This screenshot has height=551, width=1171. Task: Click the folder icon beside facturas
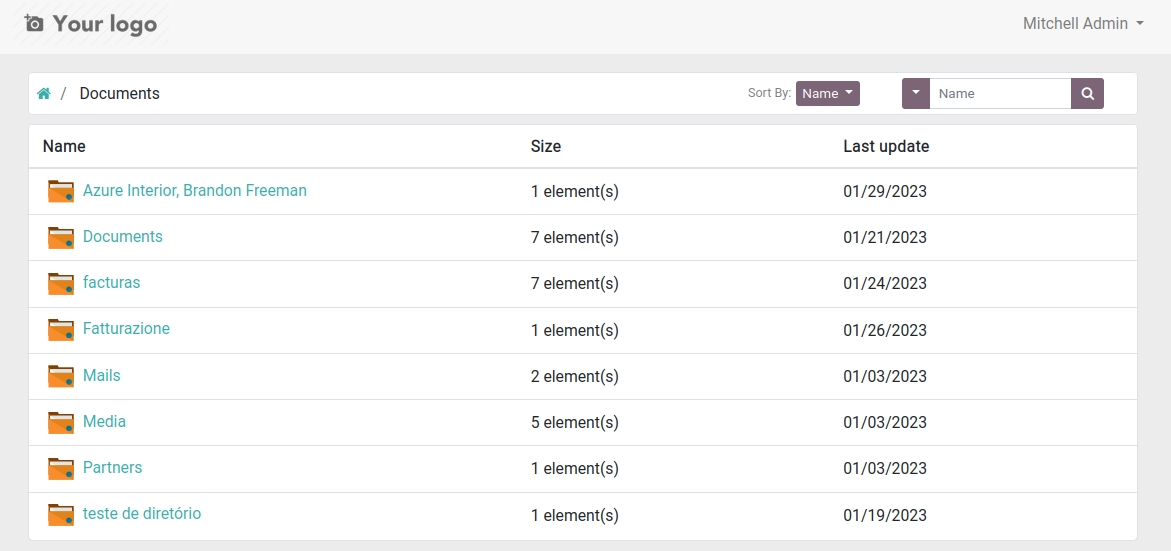pos(61,283)
